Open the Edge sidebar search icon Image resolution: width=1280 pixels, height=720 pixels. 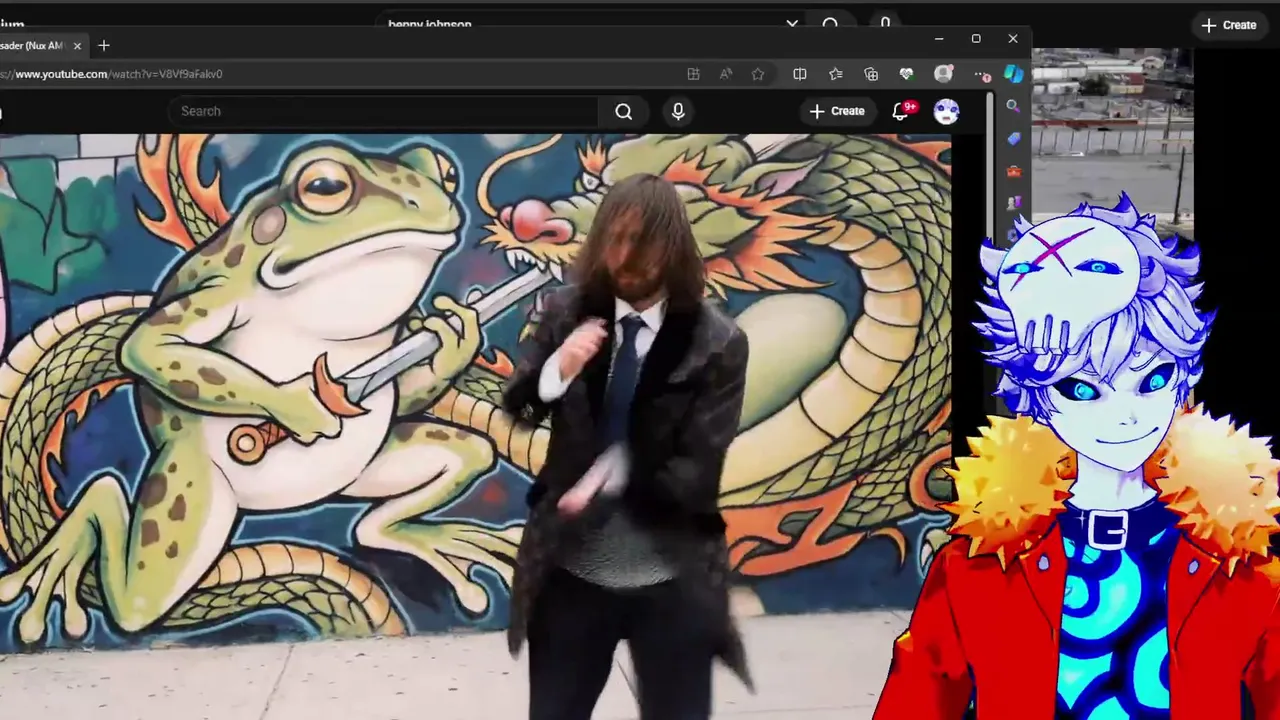coord(1013,107)
